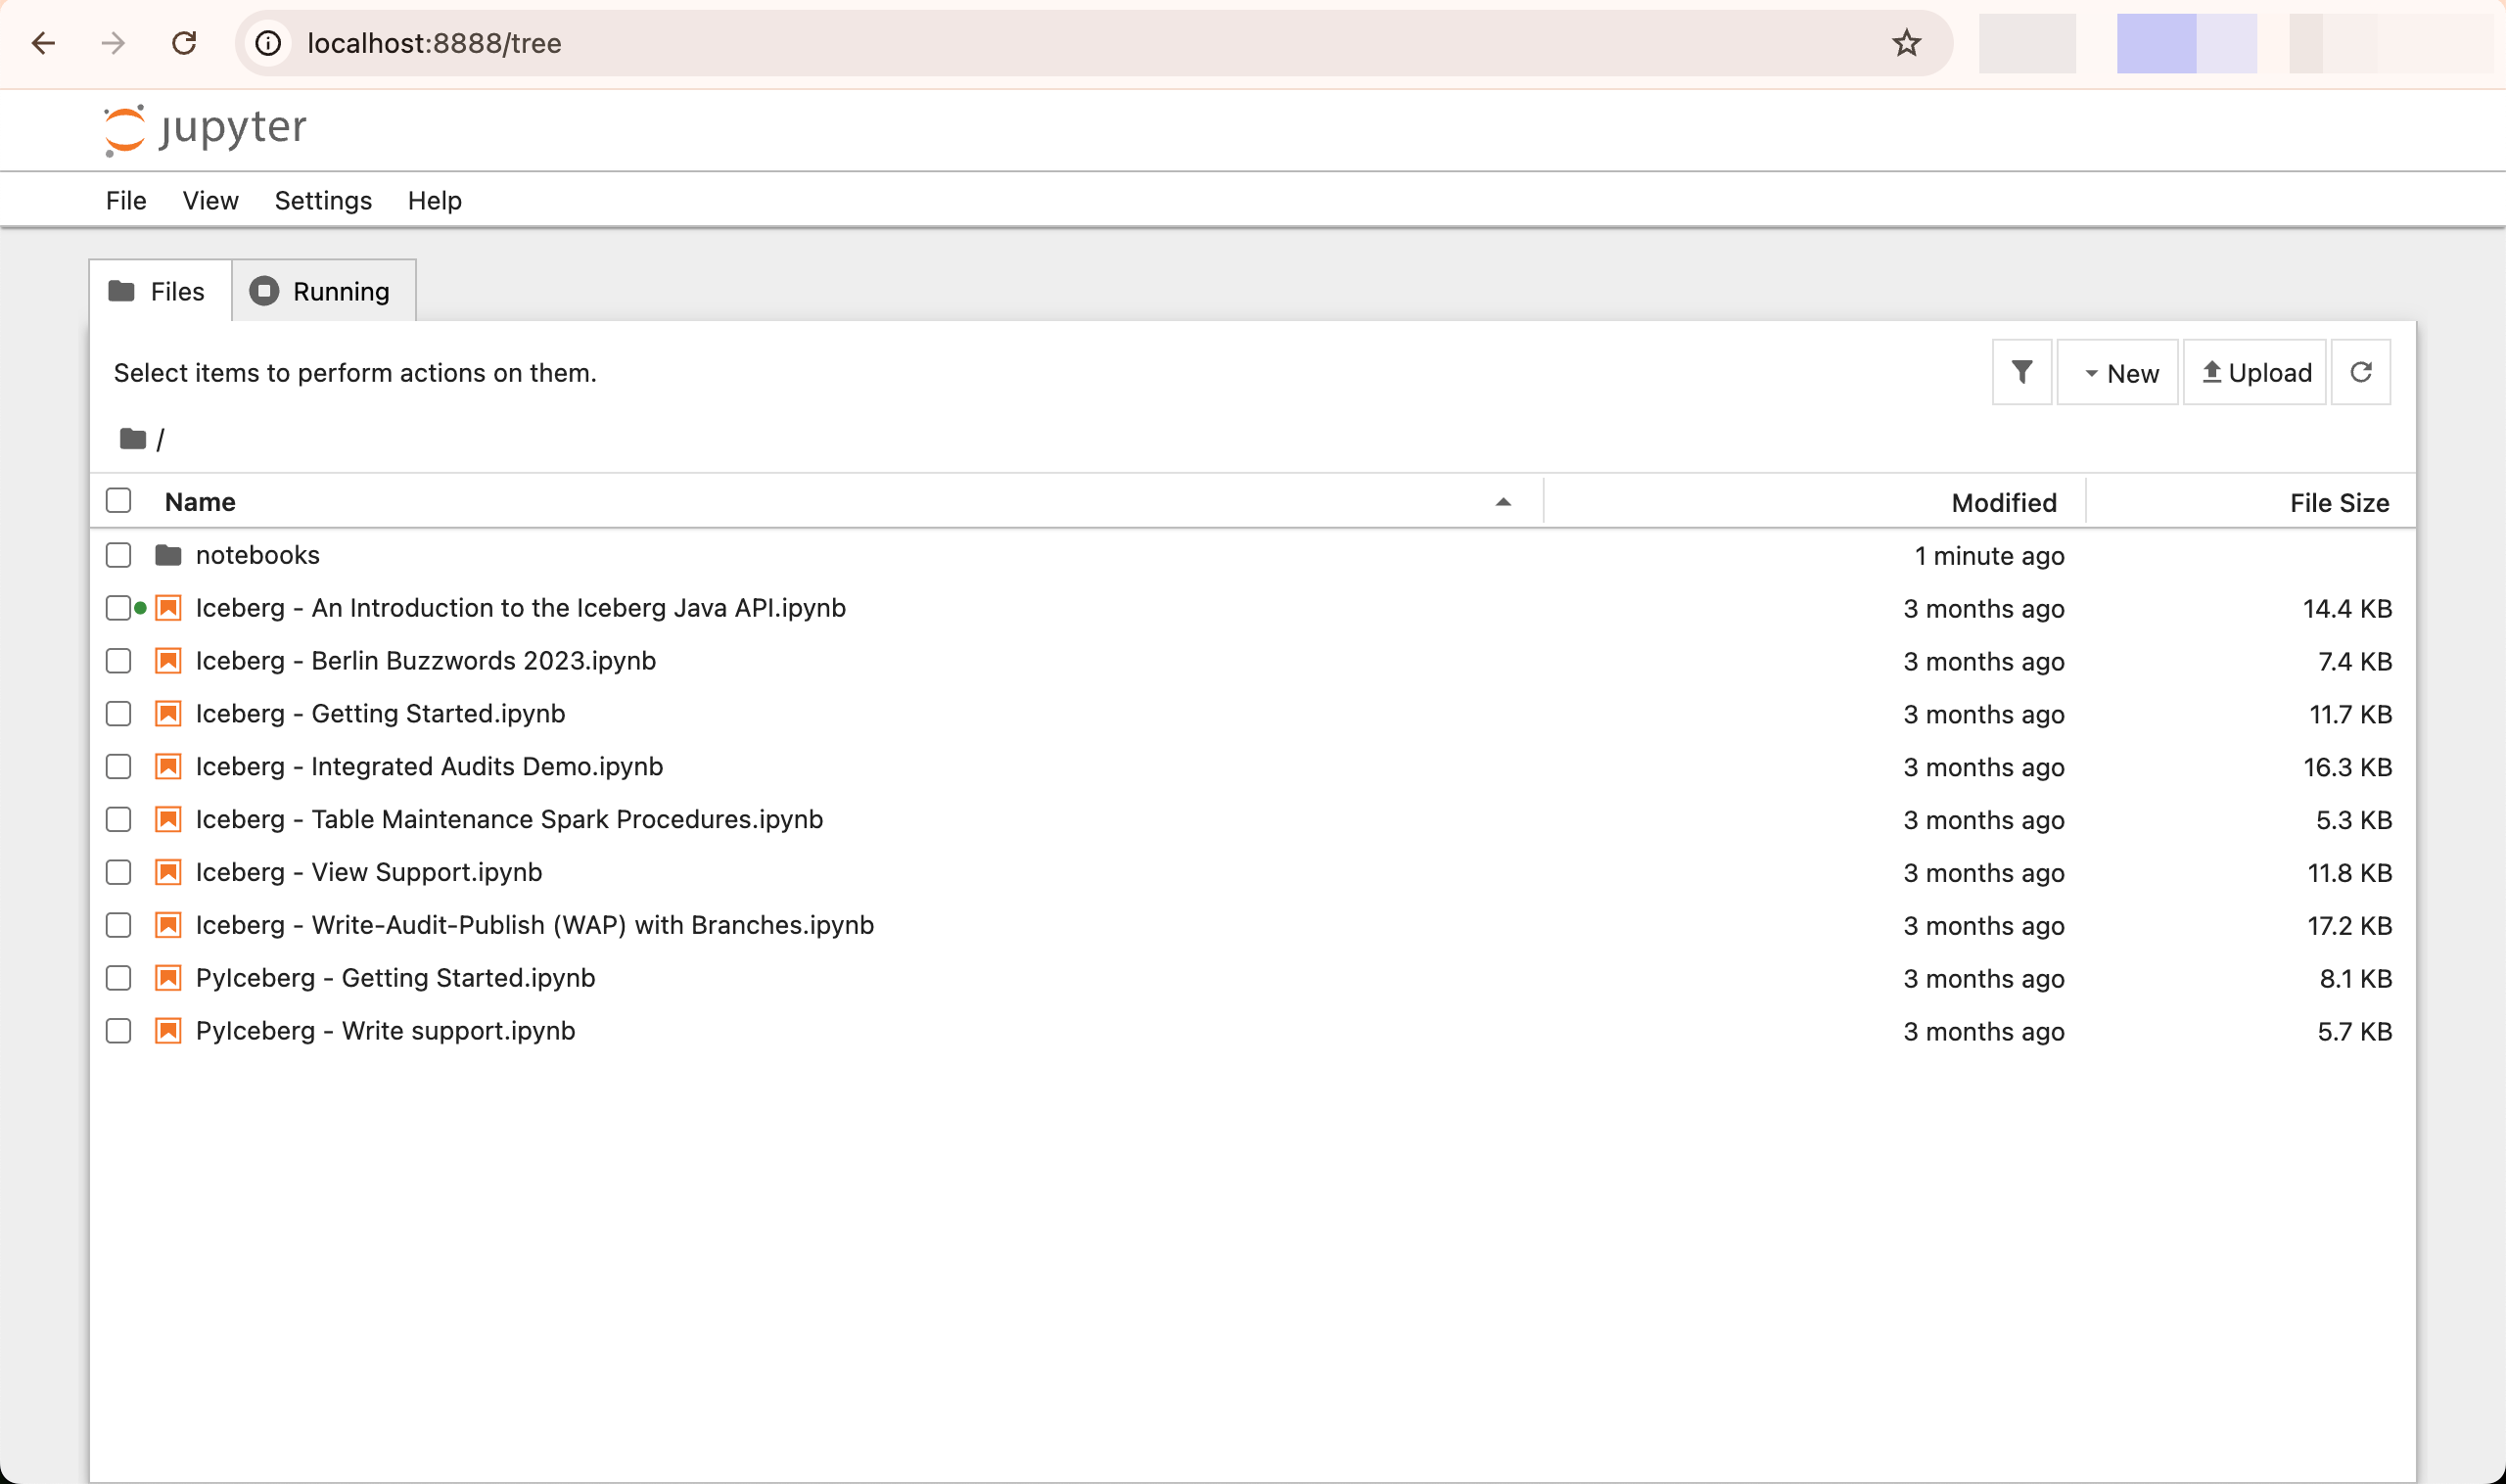Check the PyIceberg Getting Started checkbox

click(118, 978)
